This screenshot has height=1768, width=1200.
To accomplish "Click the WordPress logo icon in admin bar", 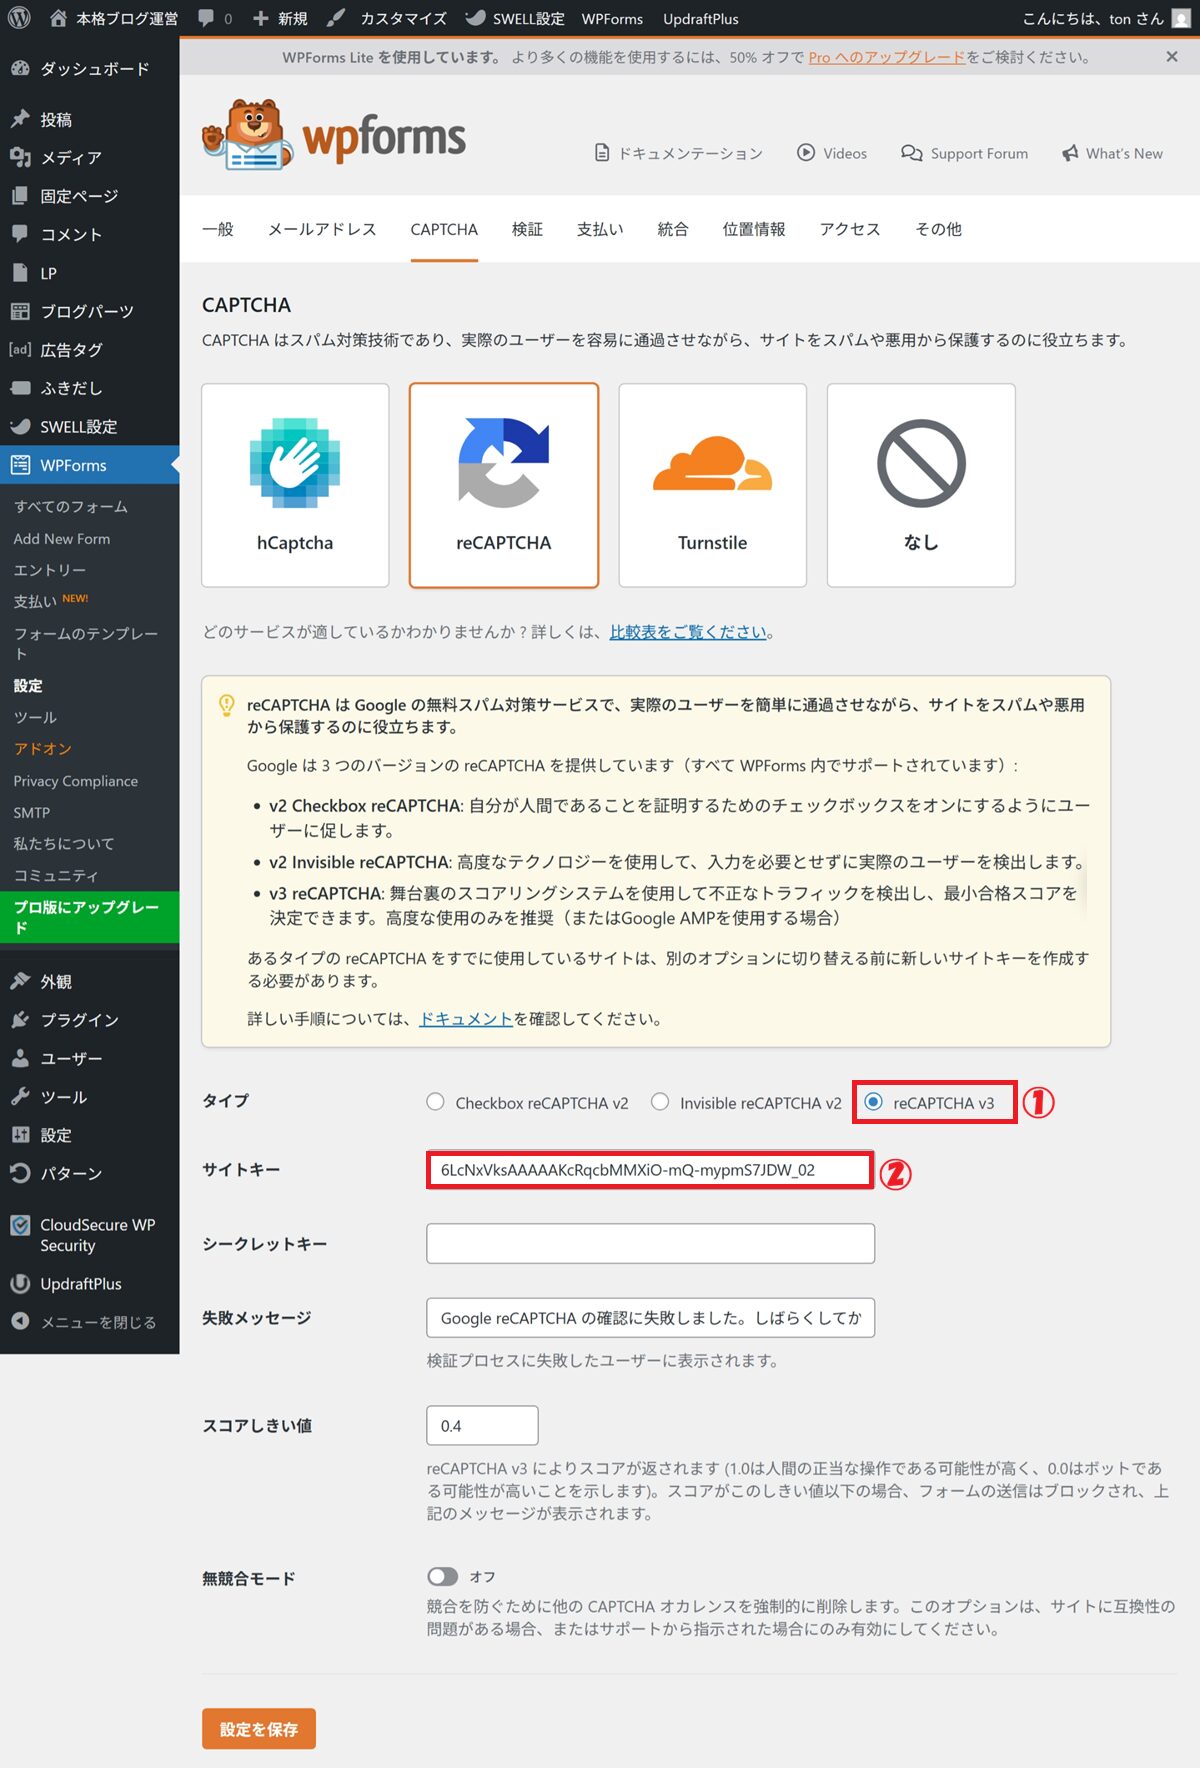I will (x=19, y=18).
